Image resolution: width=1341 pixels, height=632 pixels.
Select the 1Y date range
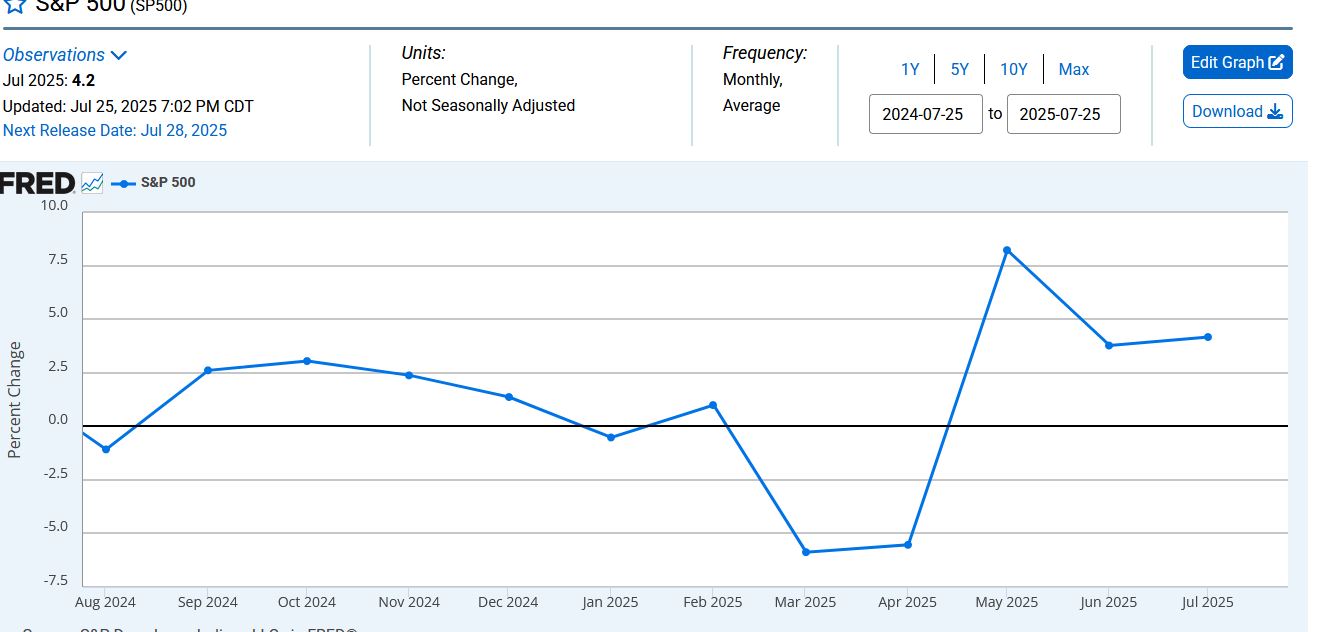click(x=910, y=69)
